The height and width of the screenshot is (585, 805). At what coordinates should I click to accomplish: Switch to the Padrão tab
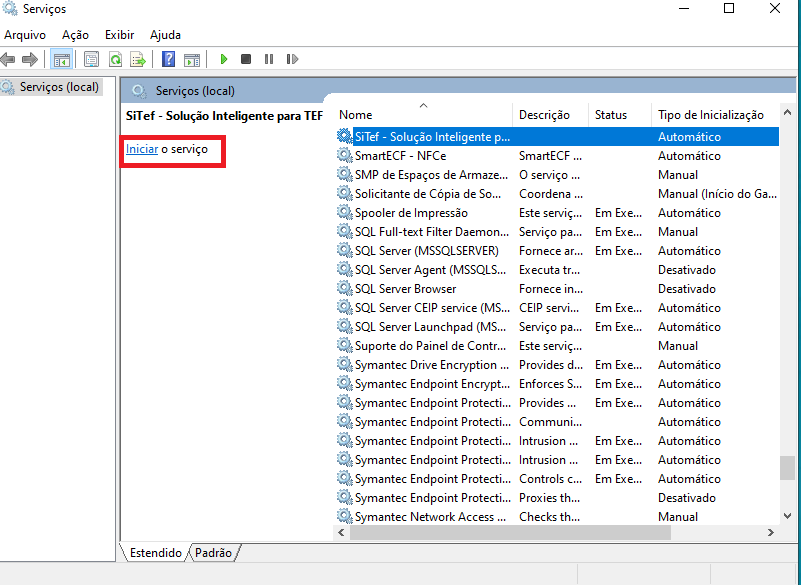pyautogui.click(x=214, y=553)
